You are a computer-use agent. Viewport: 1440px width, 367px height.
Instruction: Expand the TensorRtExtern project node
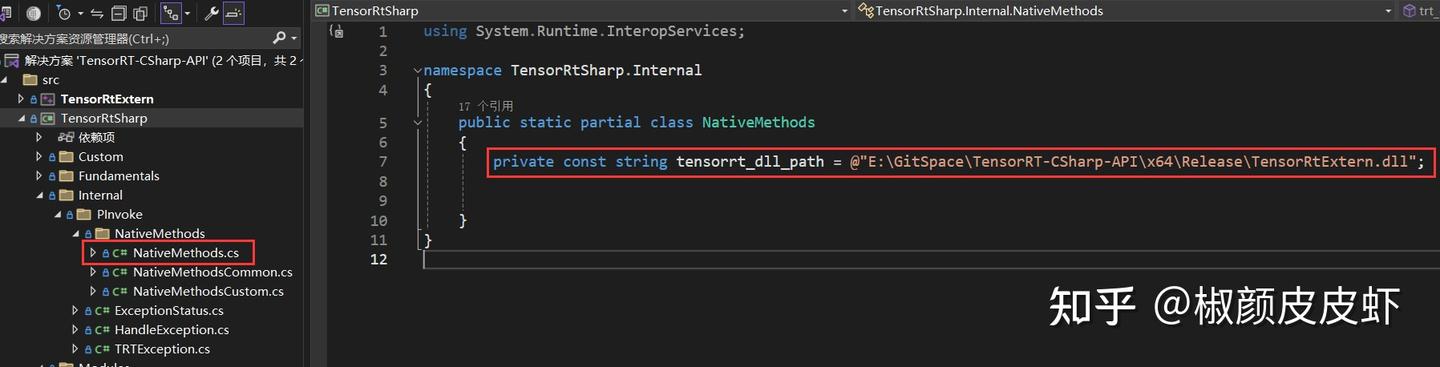(x=21, y=99)
